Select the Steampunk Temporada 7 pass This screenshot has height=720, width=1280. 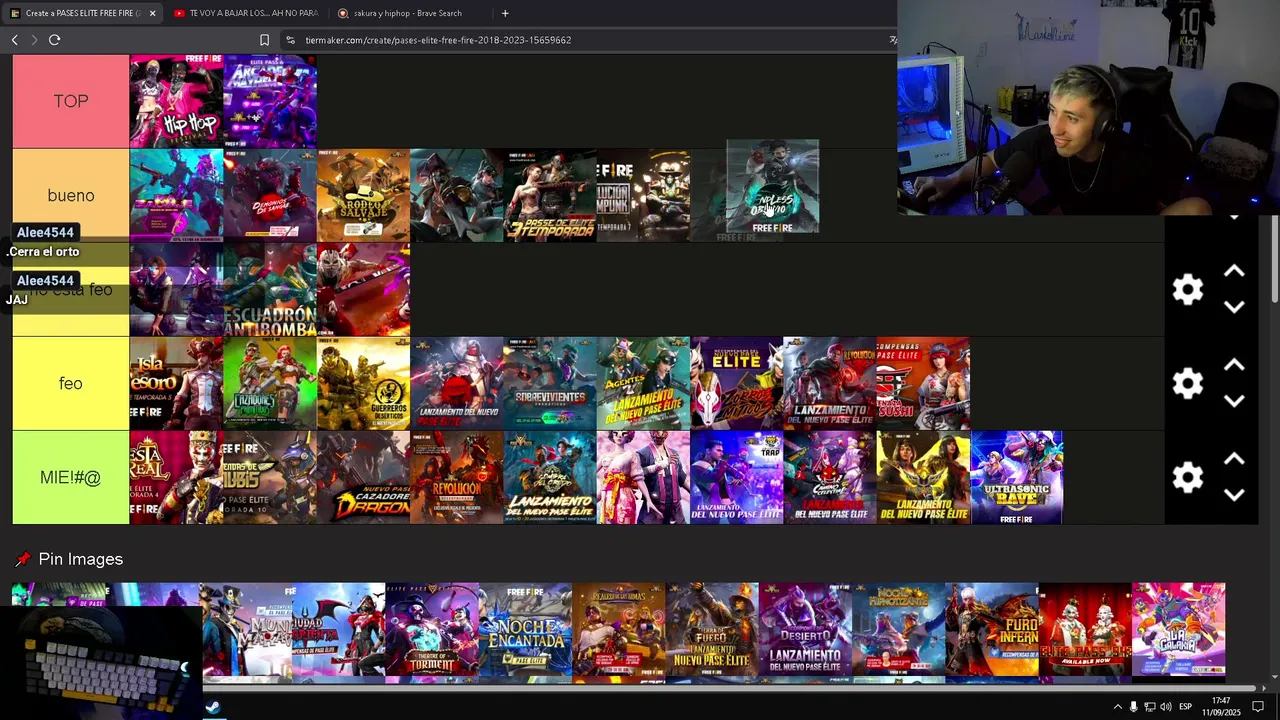coord(643,195)
